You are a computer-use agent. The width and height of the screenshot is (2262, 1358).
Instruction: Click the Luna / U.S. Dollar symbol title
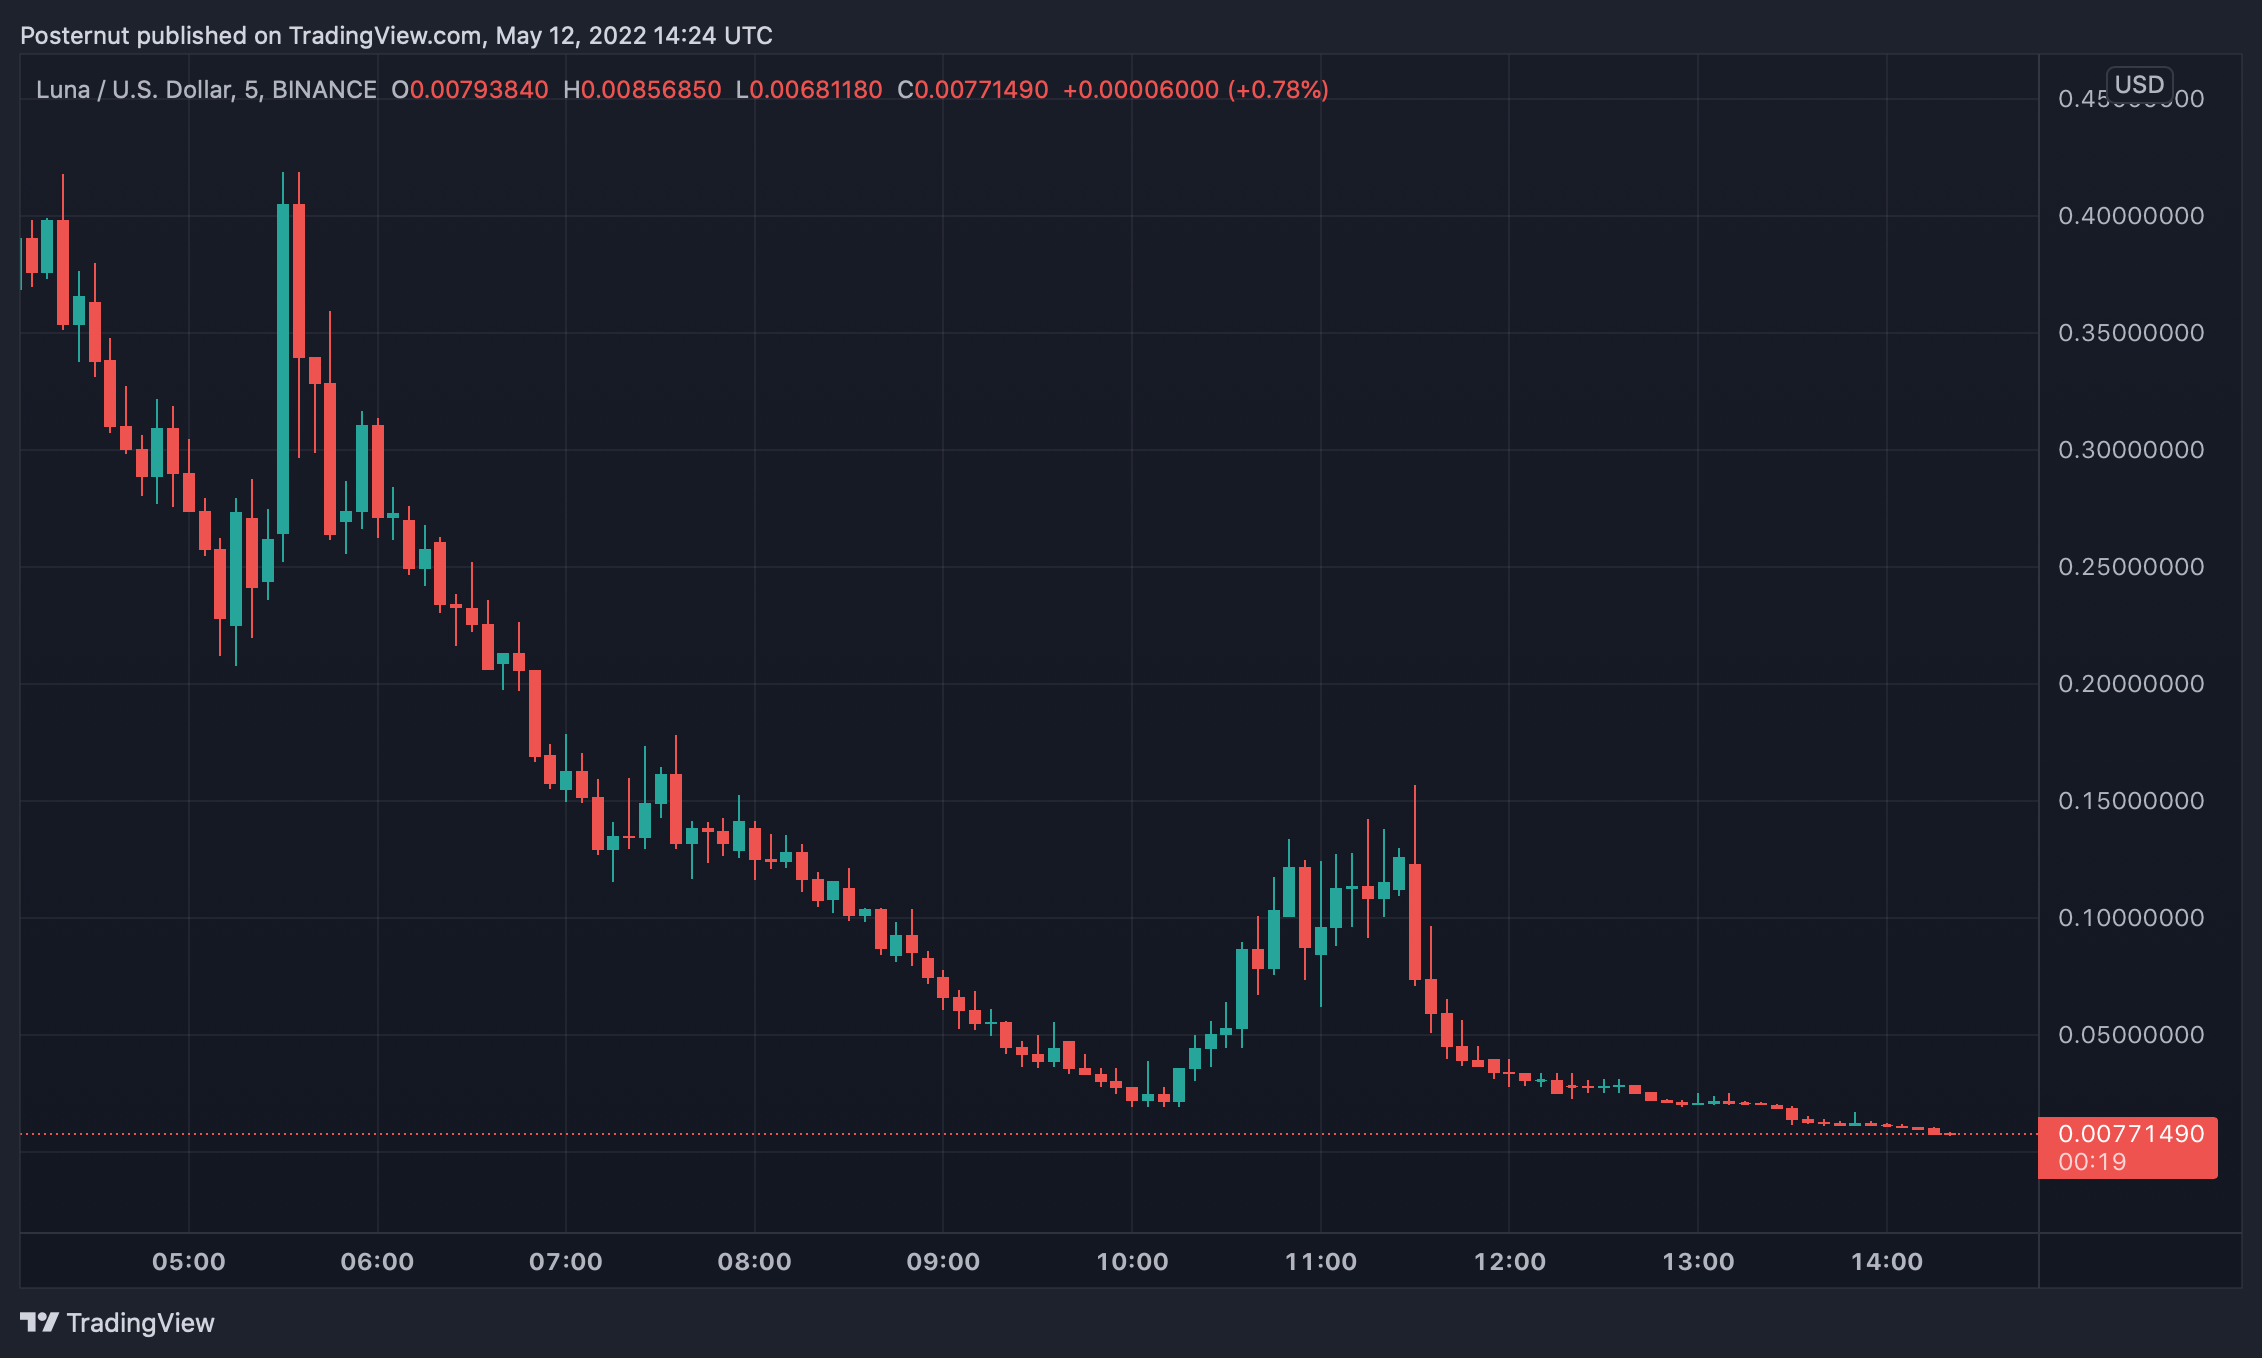(x=206, y=89)
